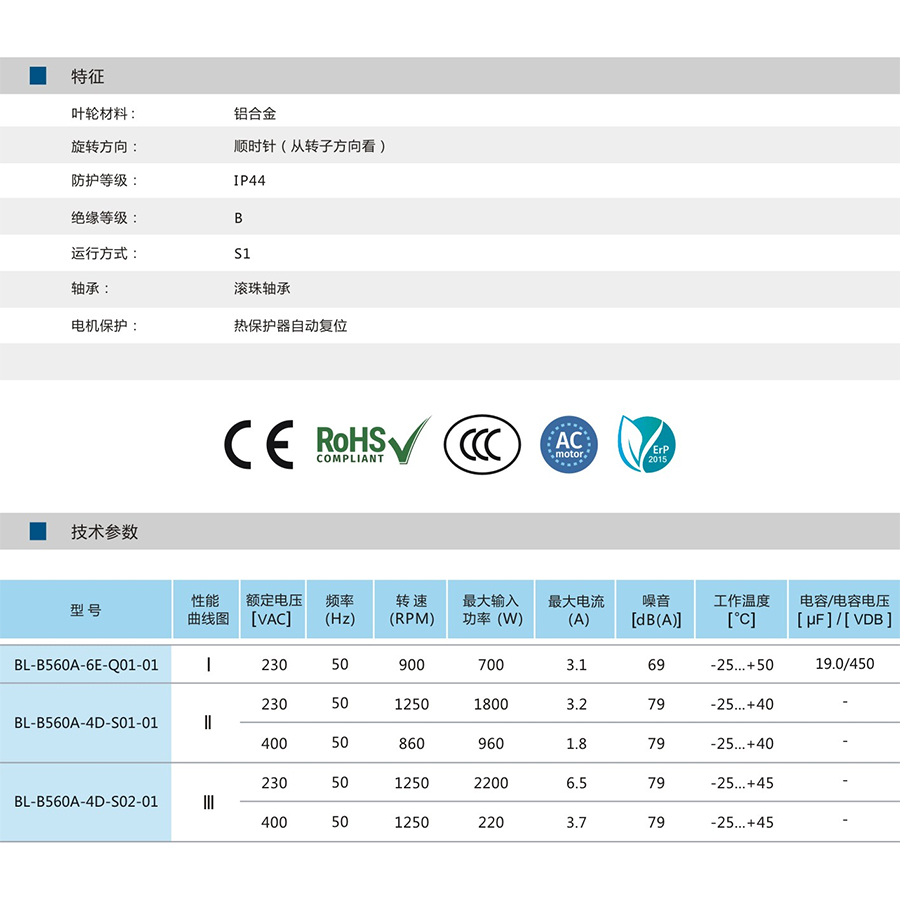Click the 电容/电容电压 column header
The width and height of the screenshot is (900, 924).
(x=845, y=610)
